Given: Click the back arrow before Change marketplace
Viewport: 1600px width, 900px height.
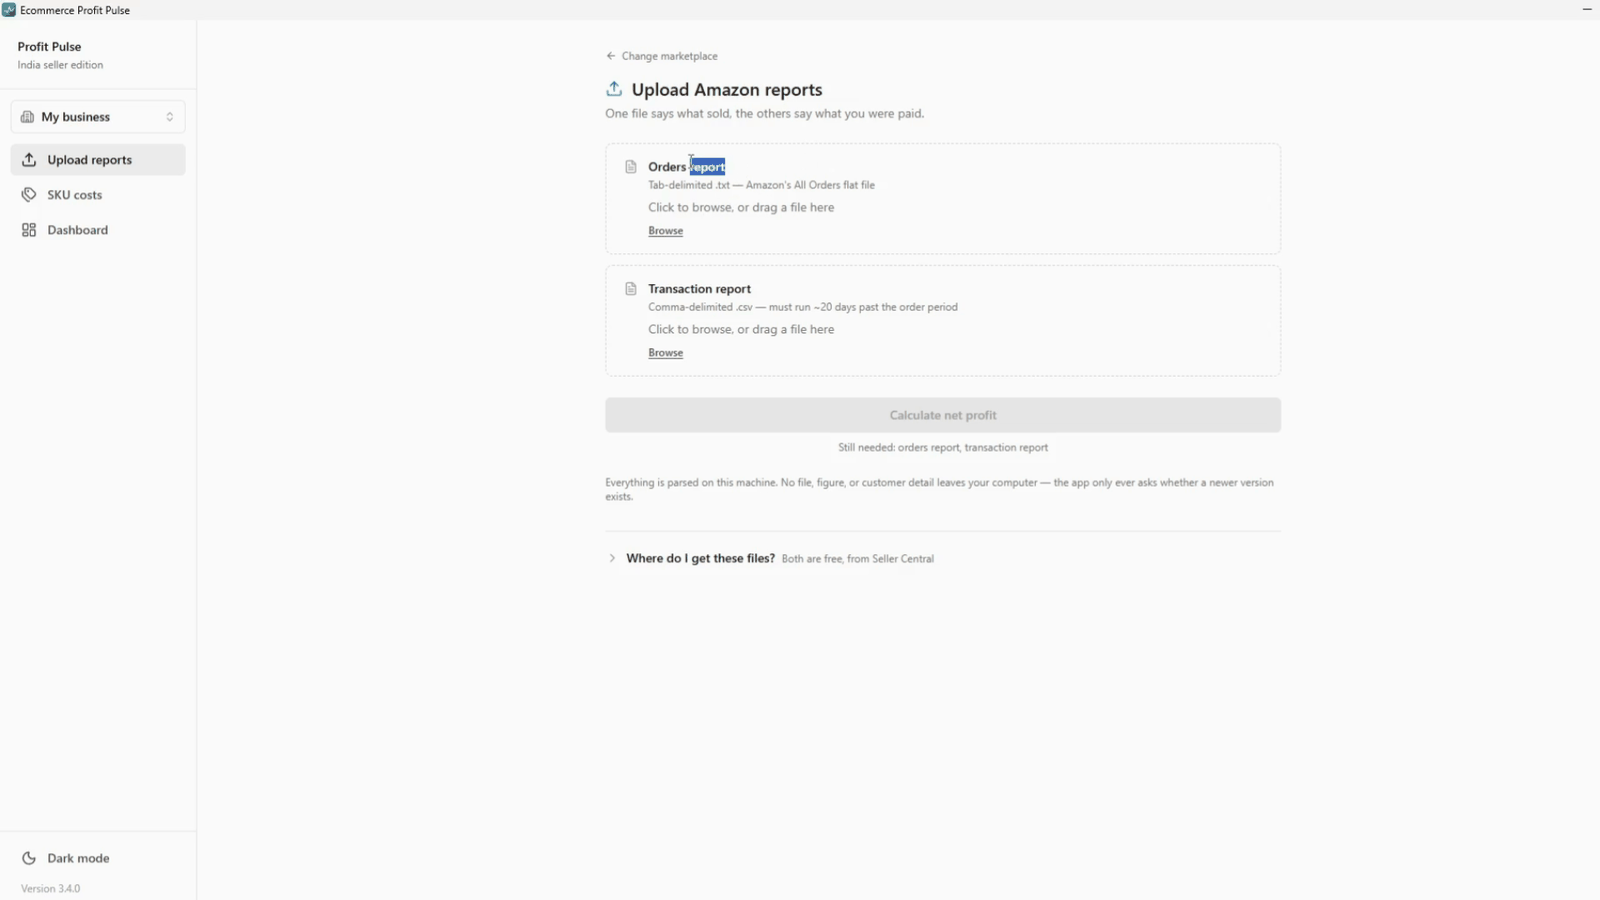Looking at the screenshot, I should [x=611, y=56].
